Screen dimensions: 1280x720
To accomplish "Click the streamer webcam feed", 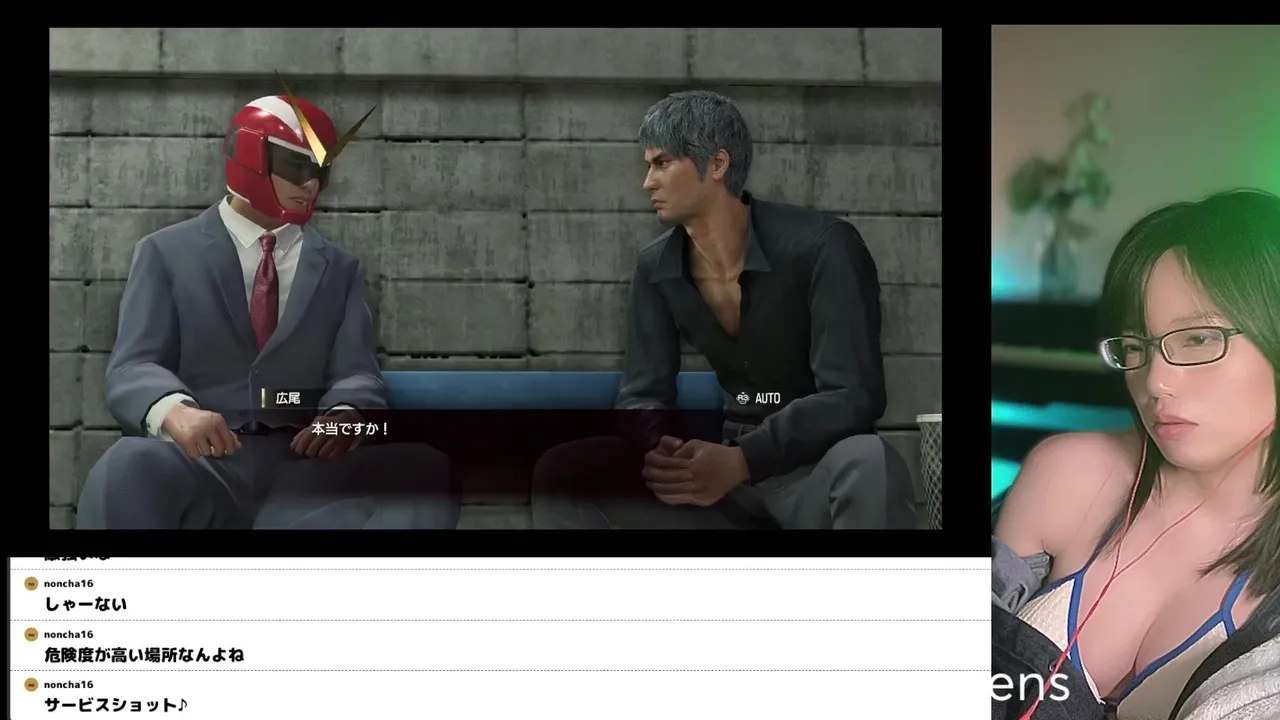I will click(x=1135, y=372).
